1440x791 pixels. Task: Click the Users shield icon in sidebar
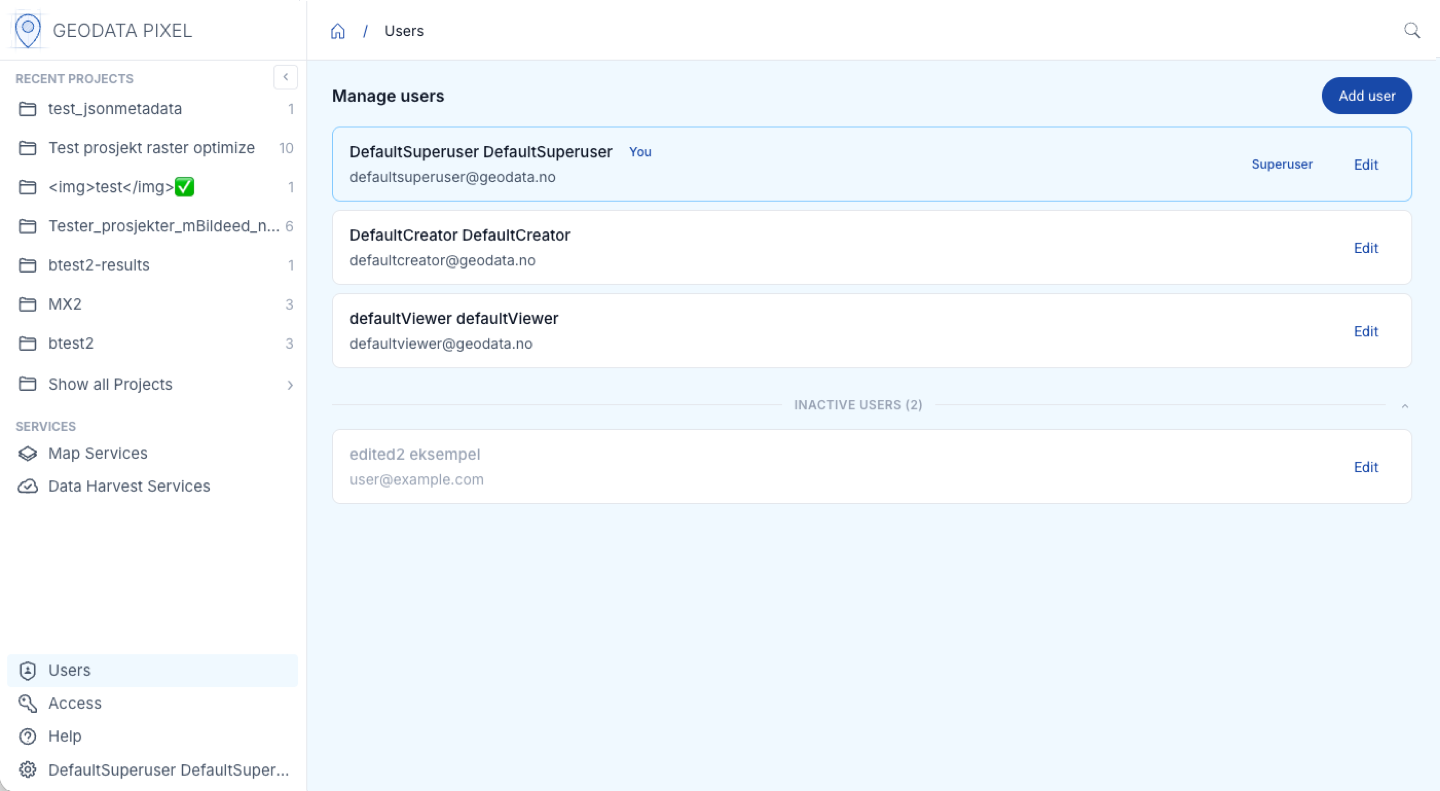[x=28, y=671]
